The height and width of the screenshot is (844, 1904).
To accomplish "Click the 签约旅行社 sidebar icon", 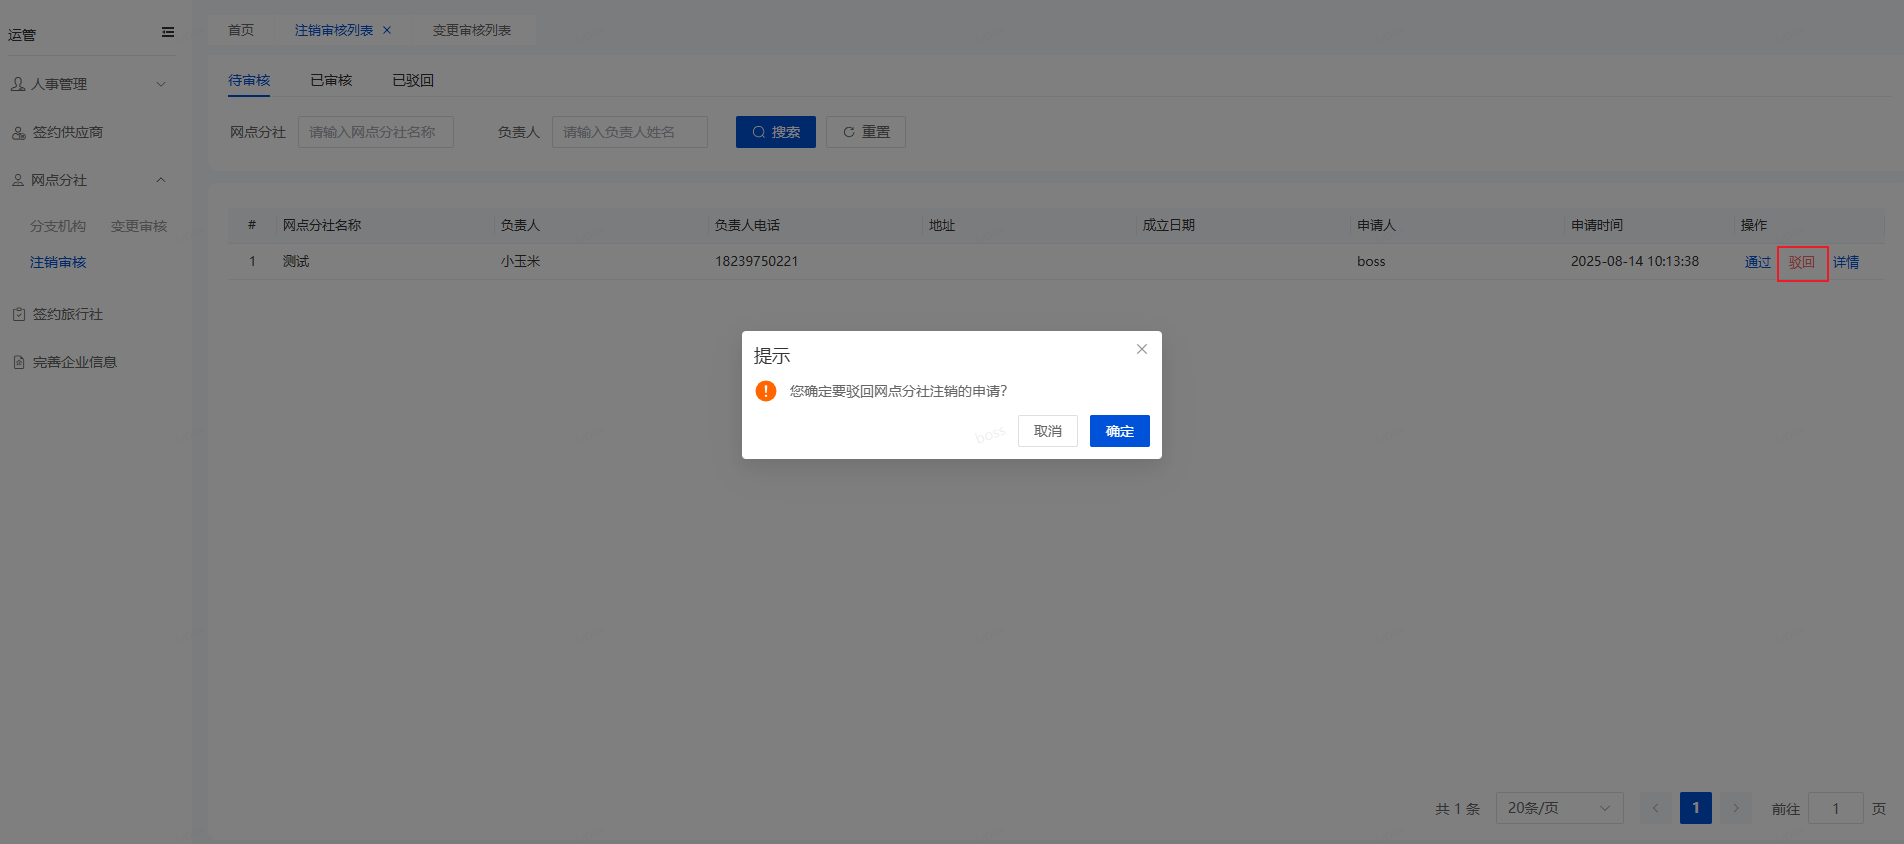I will [x=19, y=315].
